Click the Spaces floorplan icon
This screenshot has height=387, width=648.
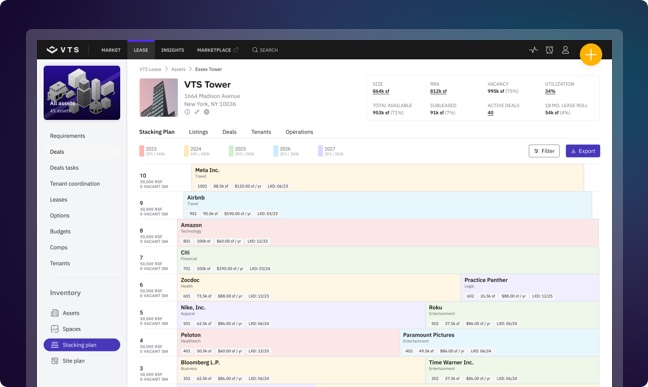(x=55, y=329)
